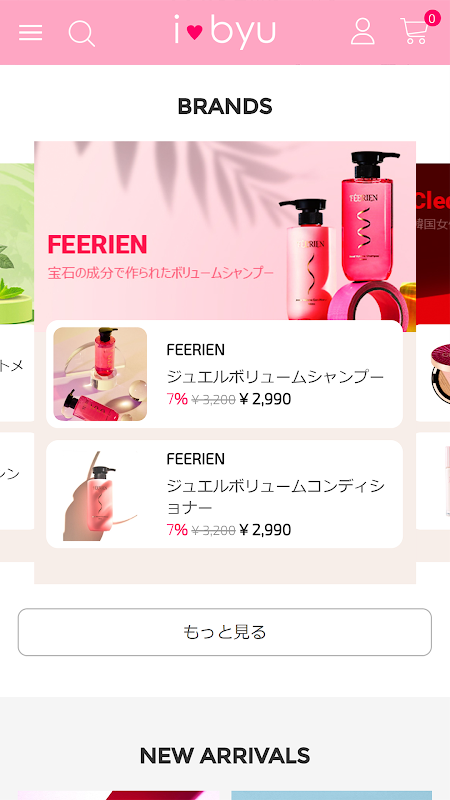Open the ジュエルボリュームコンディショナー product title
The width and height of the screenshot is (450, 800).
tap(276, 496)
